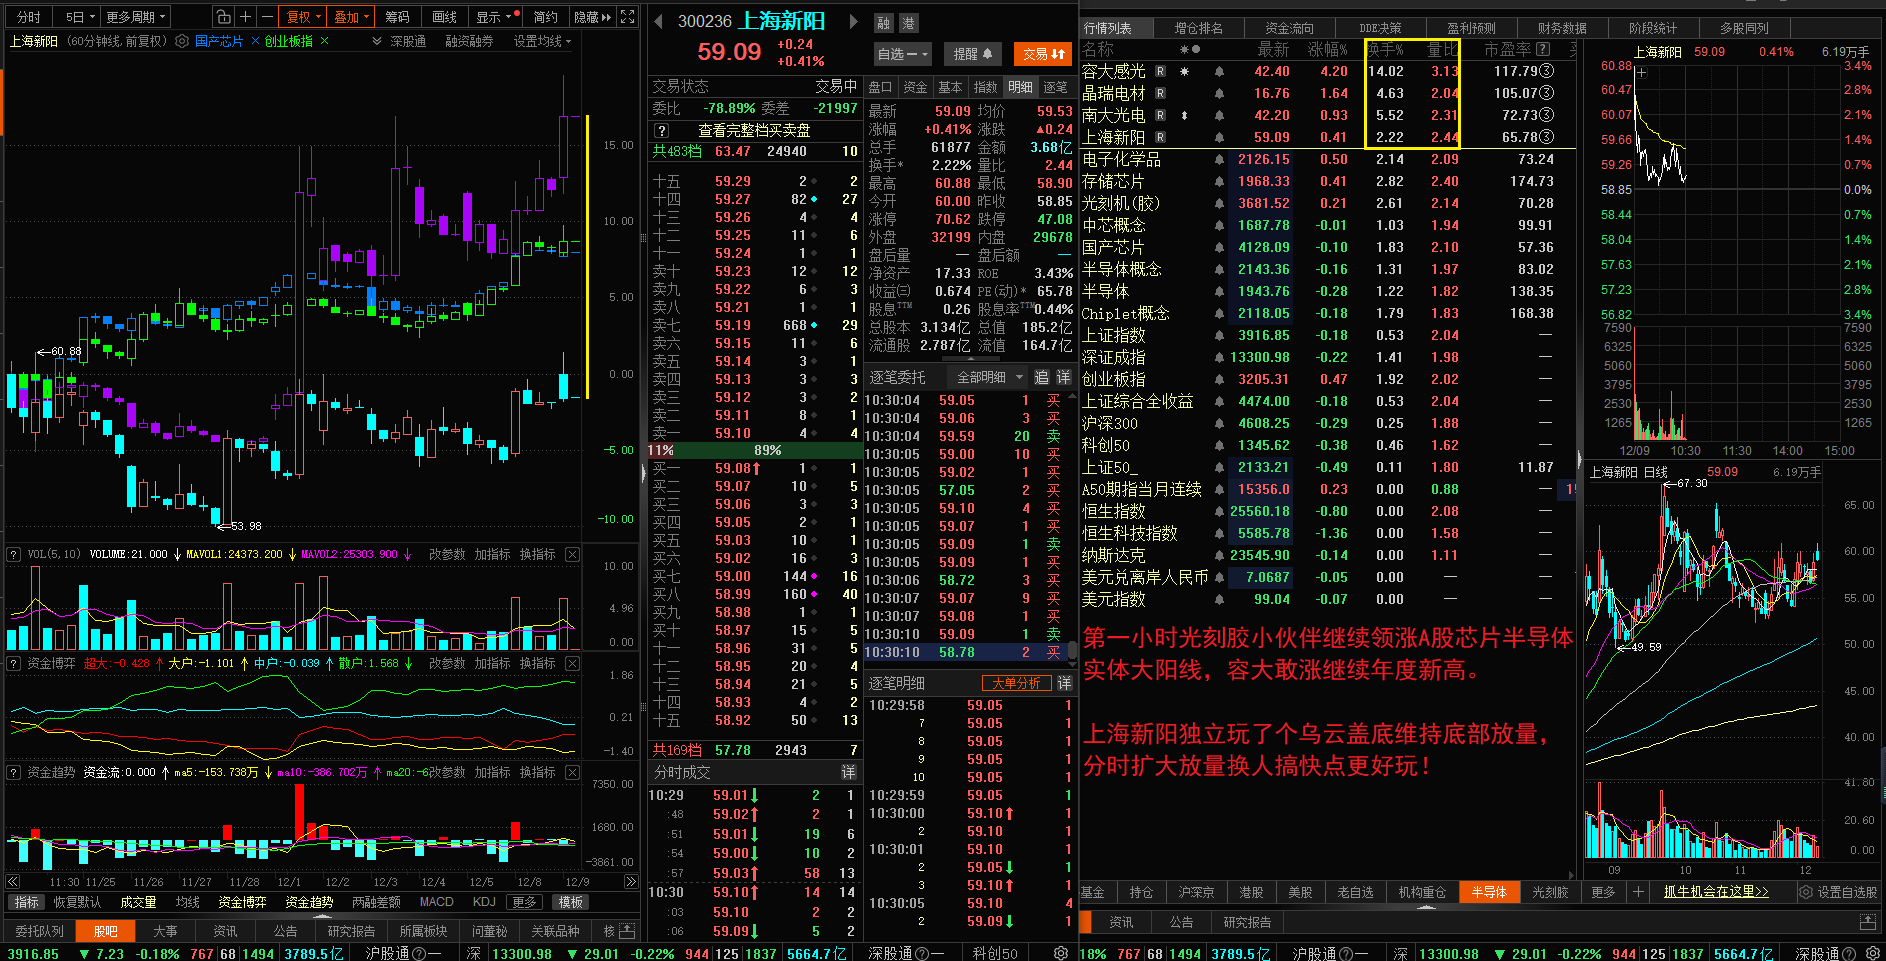Viewport: 1886px width, 961px height.
Task: Open 复权 adjustment dropdown
Action: (x=303, y=17)
